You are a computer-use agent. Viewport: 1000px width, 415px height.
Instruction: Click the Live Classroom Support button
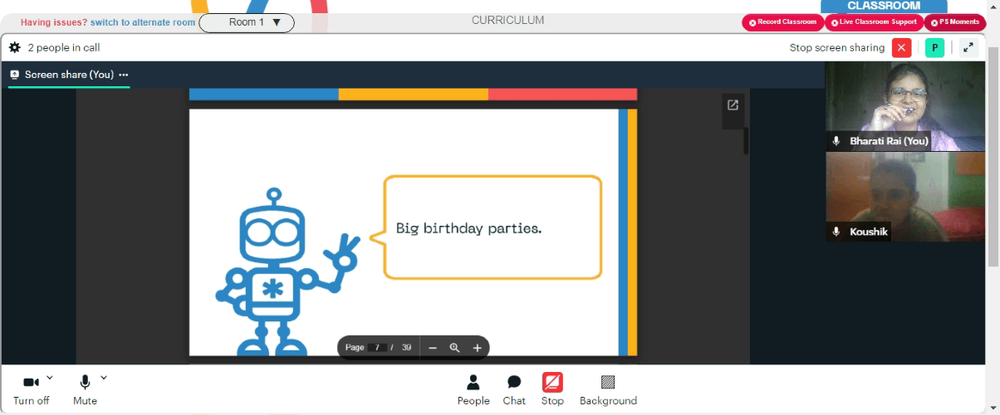(874, 22)
